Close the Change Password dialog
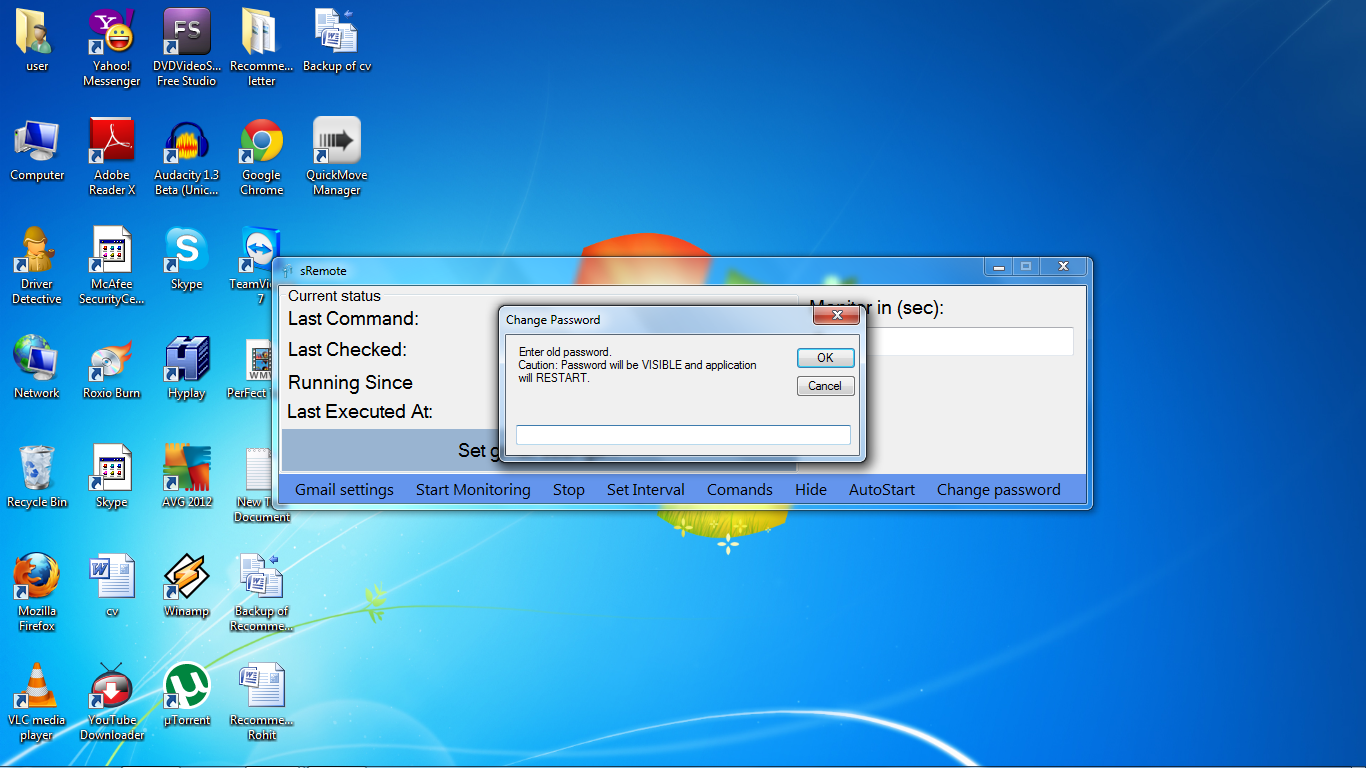This screenshot has height=768, width=1366. pyautogui.click(x=836, y=317)
